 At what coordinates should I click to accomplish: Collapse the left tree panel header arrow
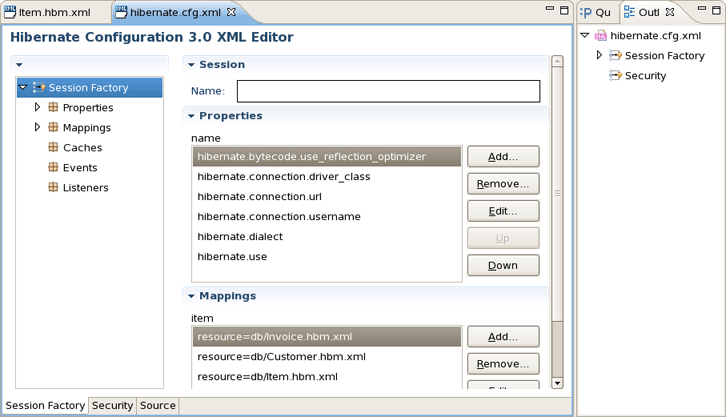(x=19, y=65)
